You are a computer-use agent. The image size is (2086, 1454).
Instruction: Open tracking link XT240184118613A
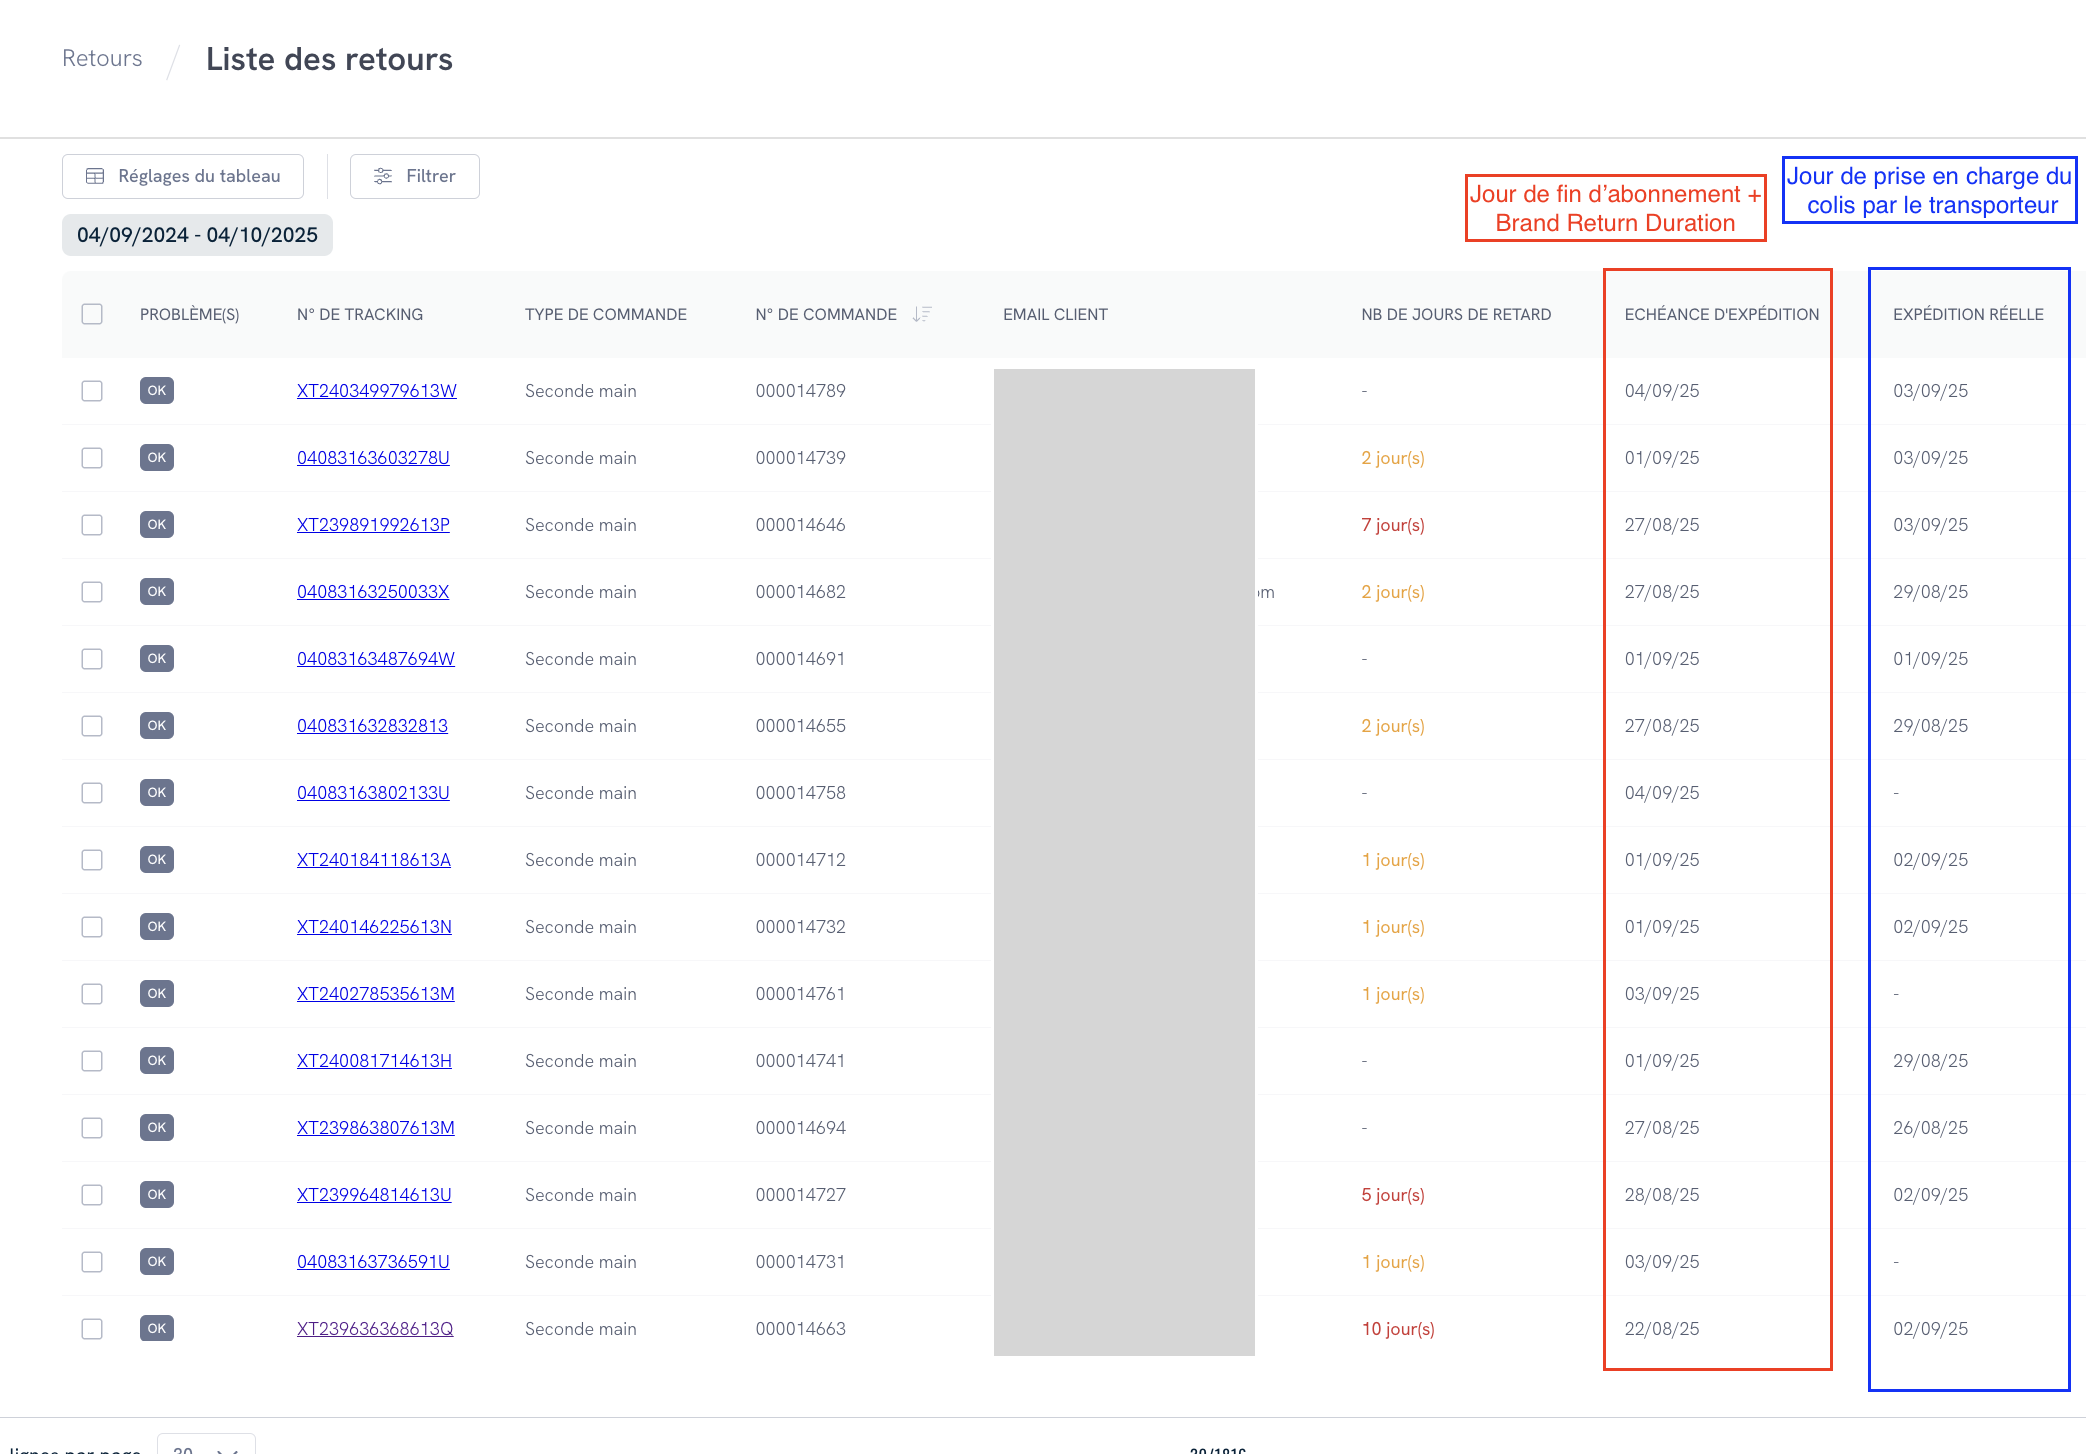[373, 859]
